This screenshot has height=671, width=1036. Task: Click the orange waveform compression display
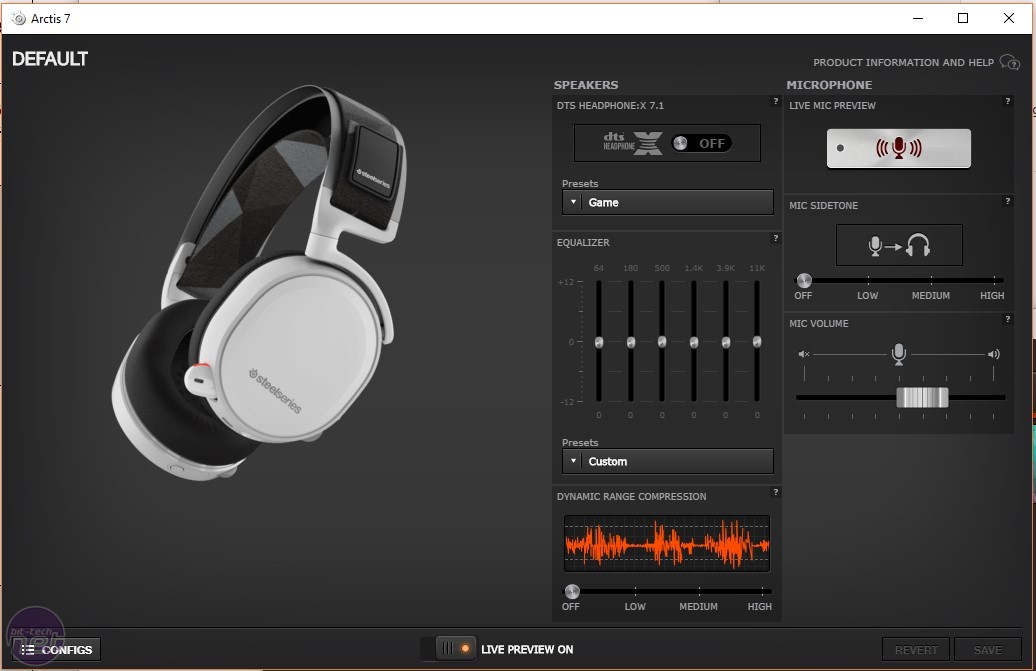pos(667,544)
